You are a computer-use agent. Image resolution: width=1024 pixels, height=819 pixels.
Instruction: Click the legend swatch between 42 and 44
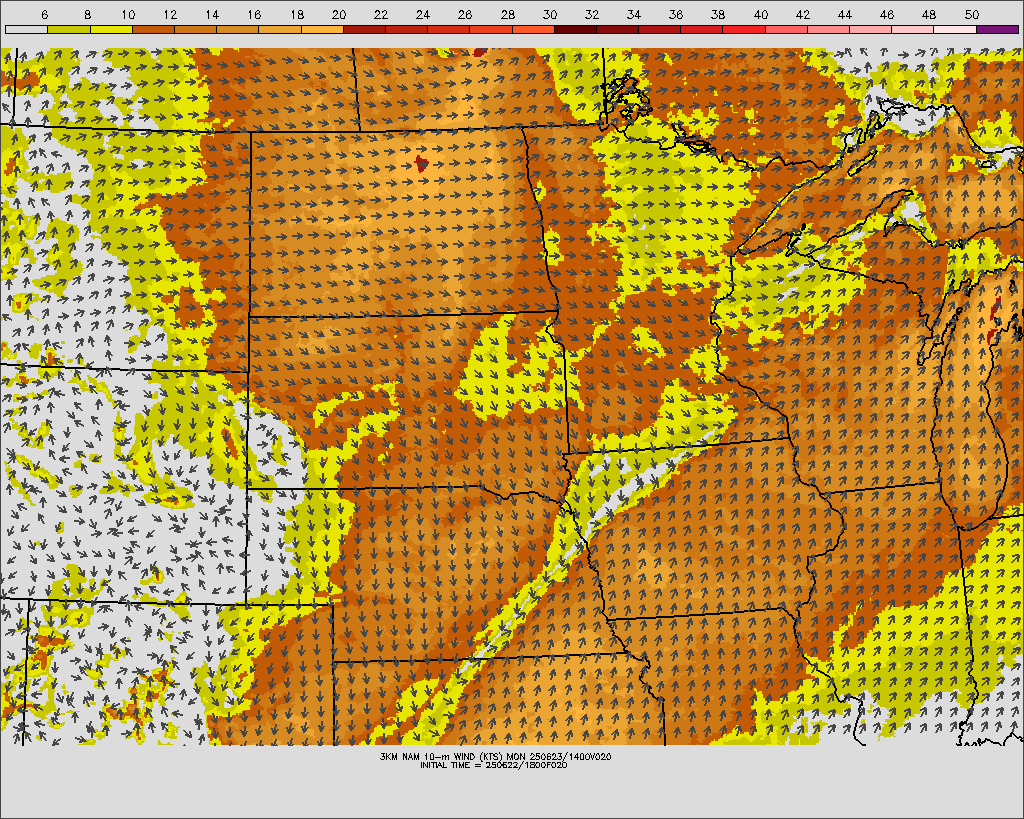pyautogui.click(x=828, y=29)
